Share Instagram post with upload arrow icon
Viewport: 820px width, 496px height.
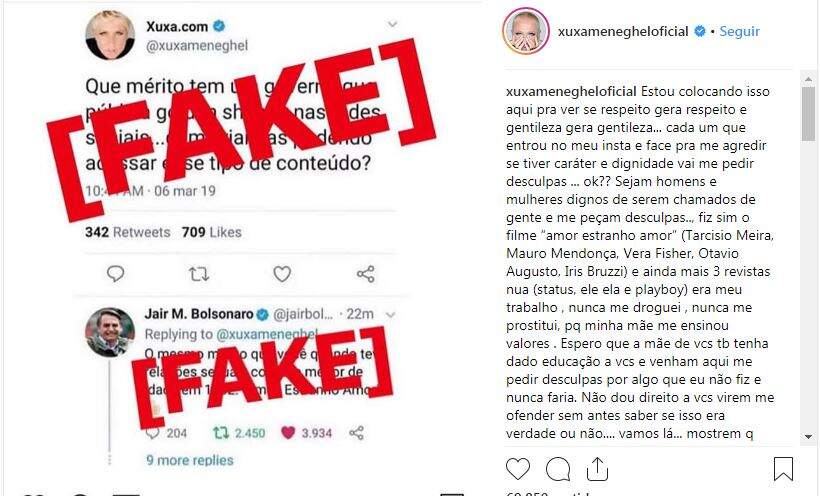click(597, 469)
